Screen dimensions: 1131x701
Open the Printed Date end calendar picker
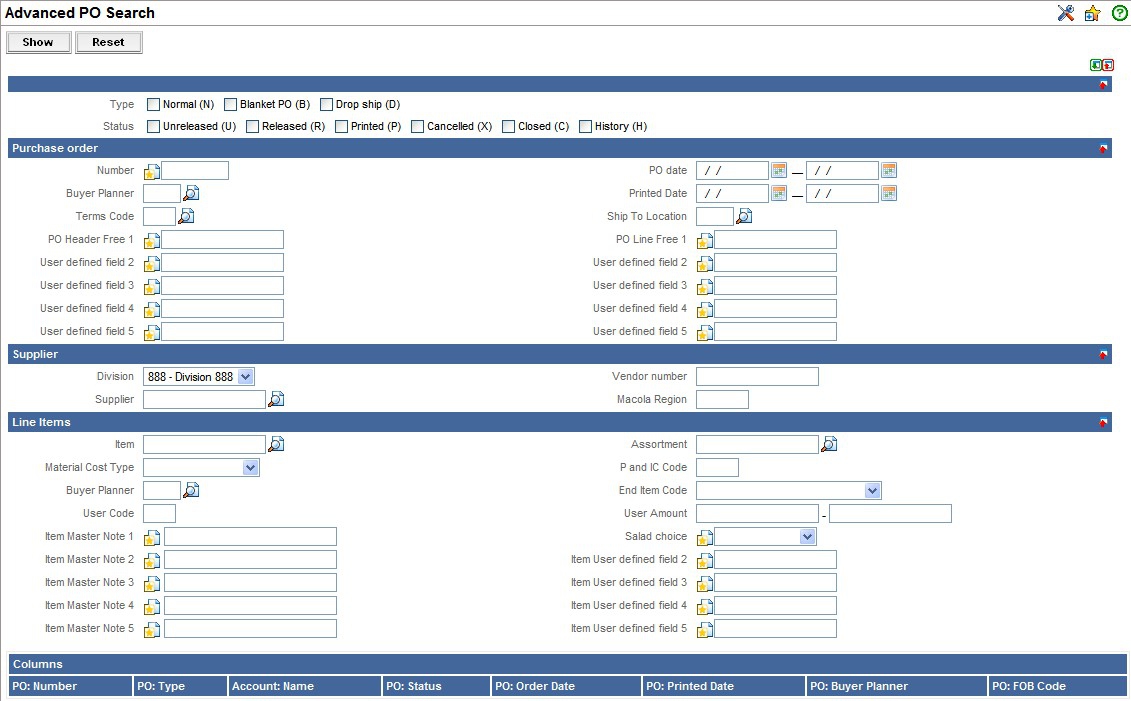[x=889, y=194]
